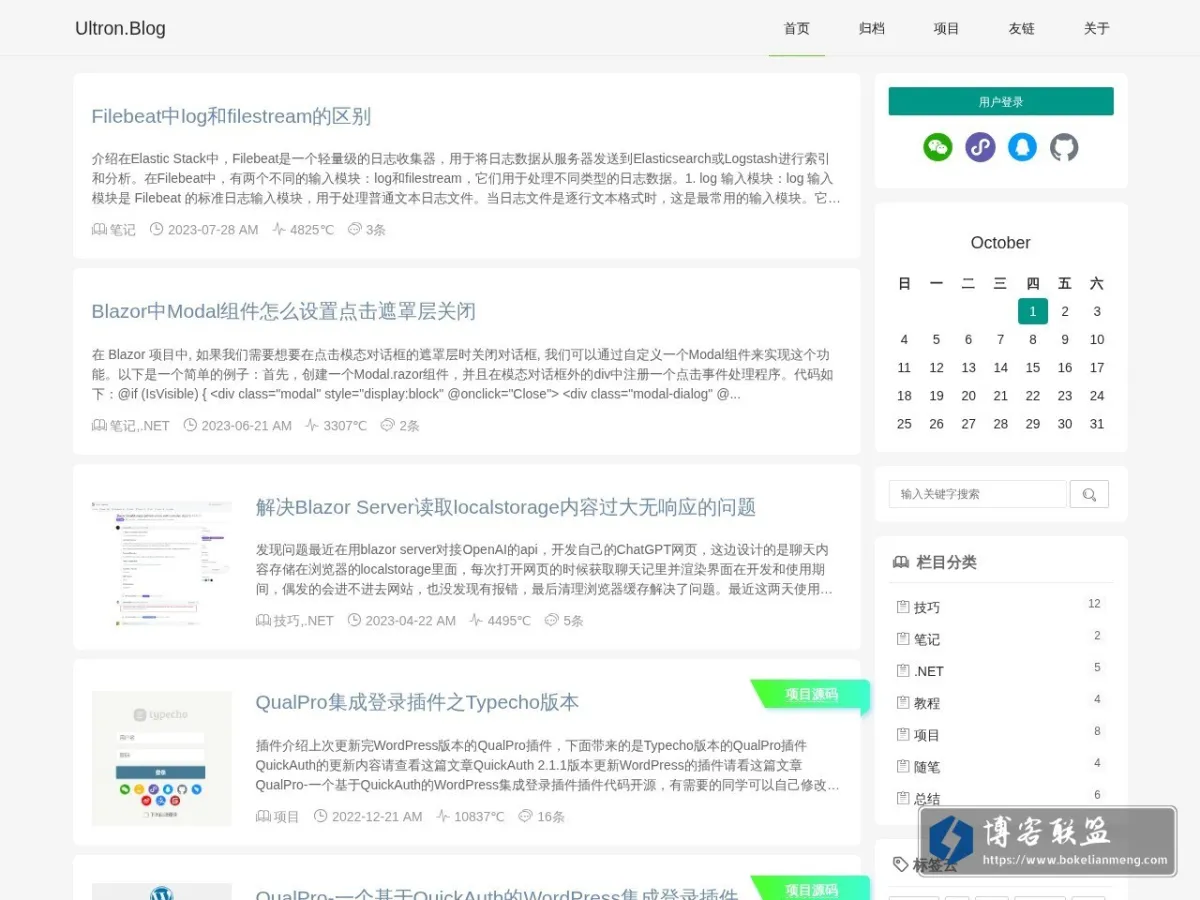Open the .NET category in sidebar
1200x900 pixels.
point(929,671)
